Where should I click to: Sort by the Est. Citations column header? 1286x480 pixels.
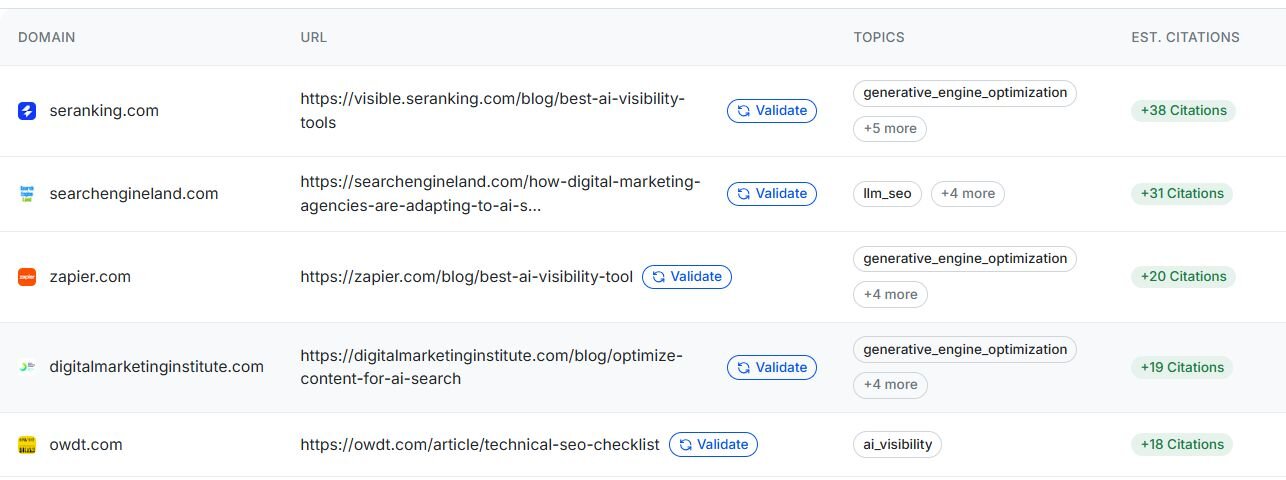1185,37
